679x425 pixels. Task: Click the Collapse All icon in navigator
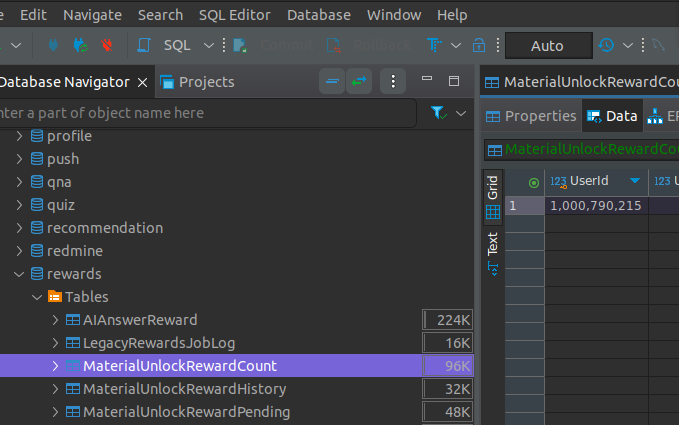click(x=332, y=82)
